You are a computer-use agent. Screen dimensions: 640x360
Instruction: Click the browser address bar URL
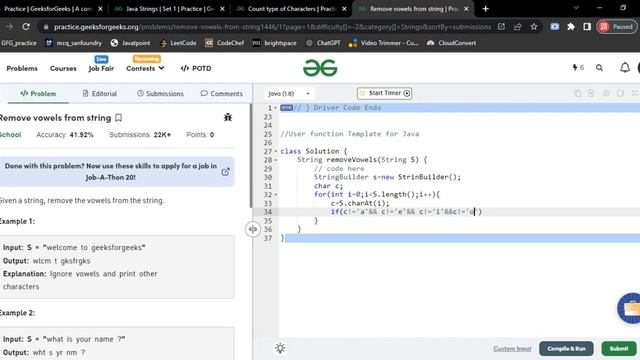pos(272,27)
